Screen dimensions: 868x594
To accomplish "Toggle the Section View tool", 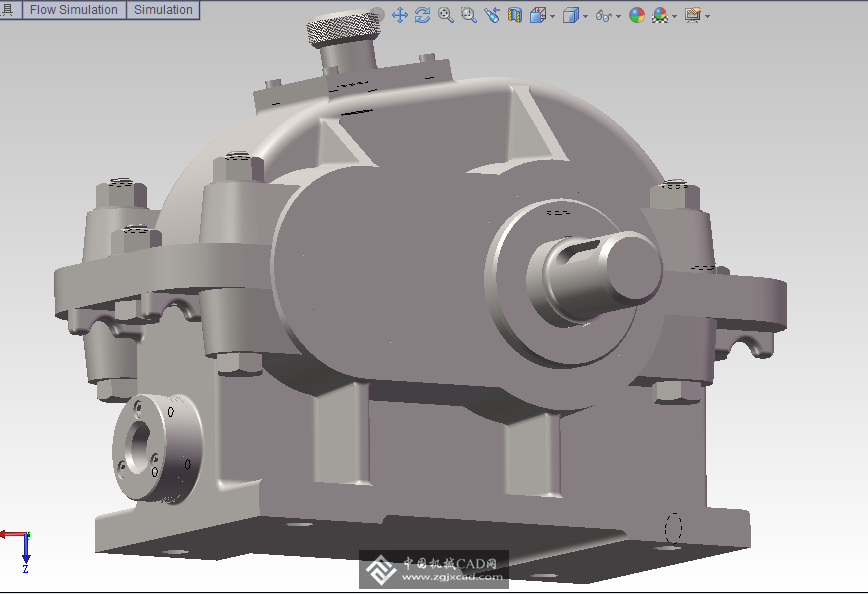I will coord(515,15).
